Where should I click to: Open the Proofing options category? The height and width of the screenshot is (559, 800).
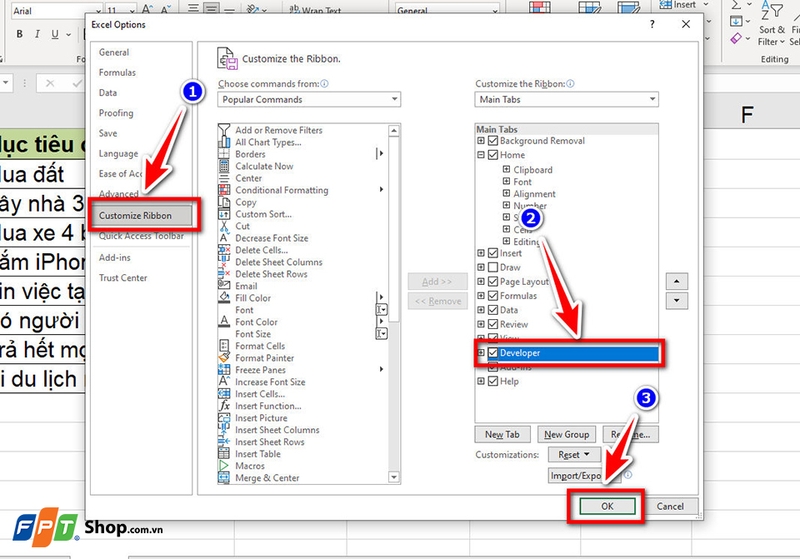(116, 113)
